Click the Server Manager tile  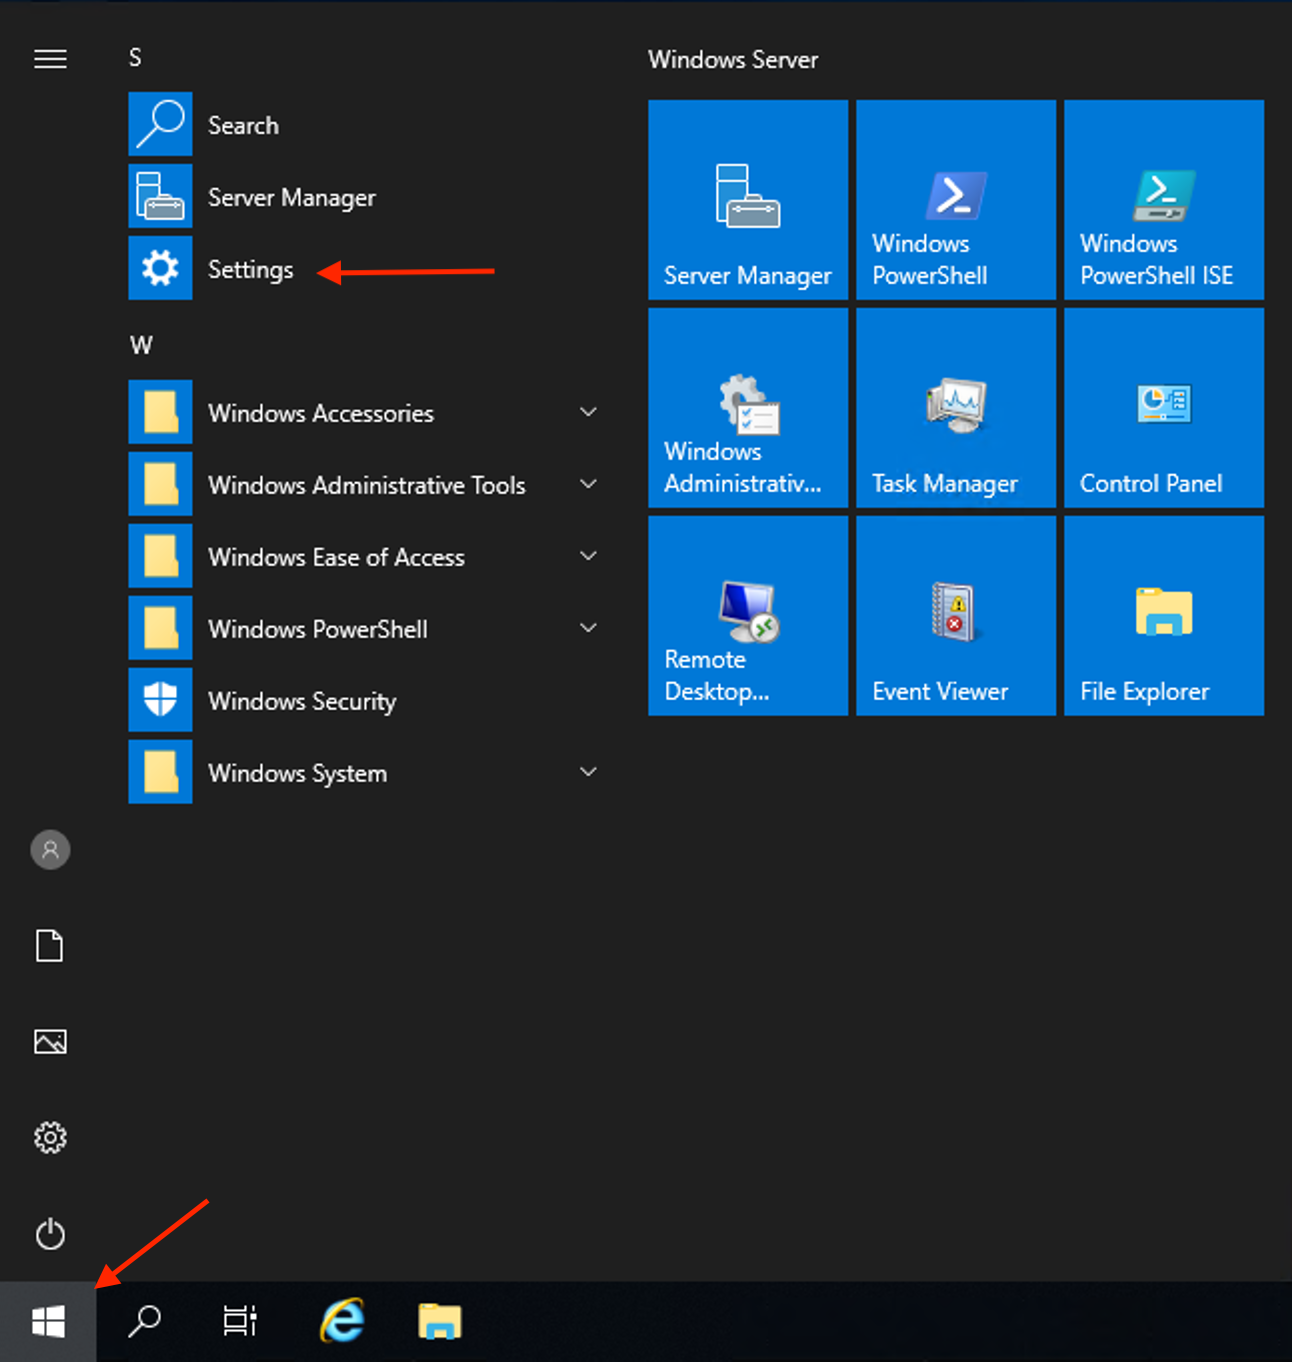click(x=748, y=200)
